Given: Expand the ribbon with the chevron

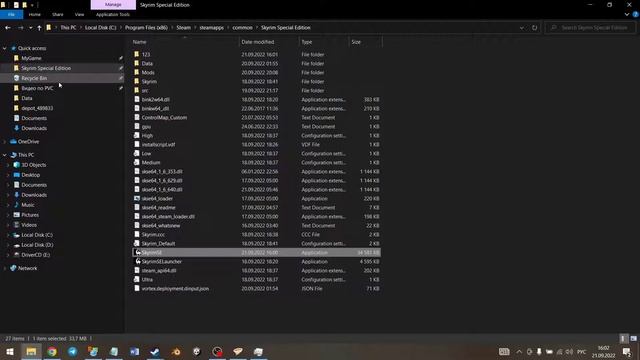Looking at the screenshot, I should [627, 14].
